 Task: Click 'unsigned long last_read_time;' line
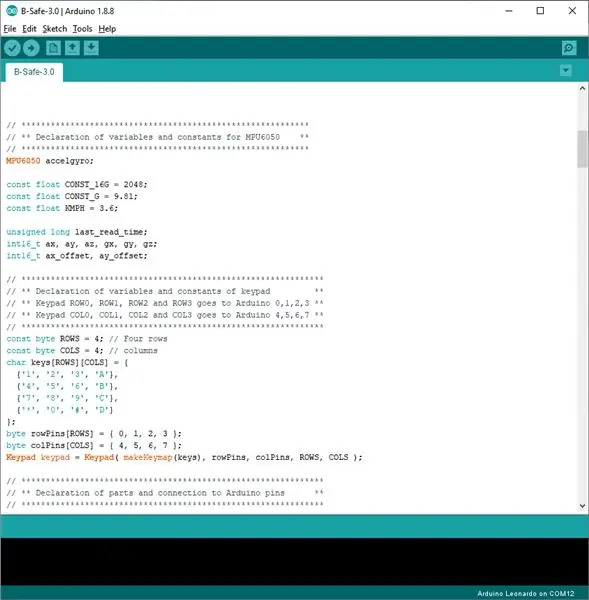pos(77,232)
